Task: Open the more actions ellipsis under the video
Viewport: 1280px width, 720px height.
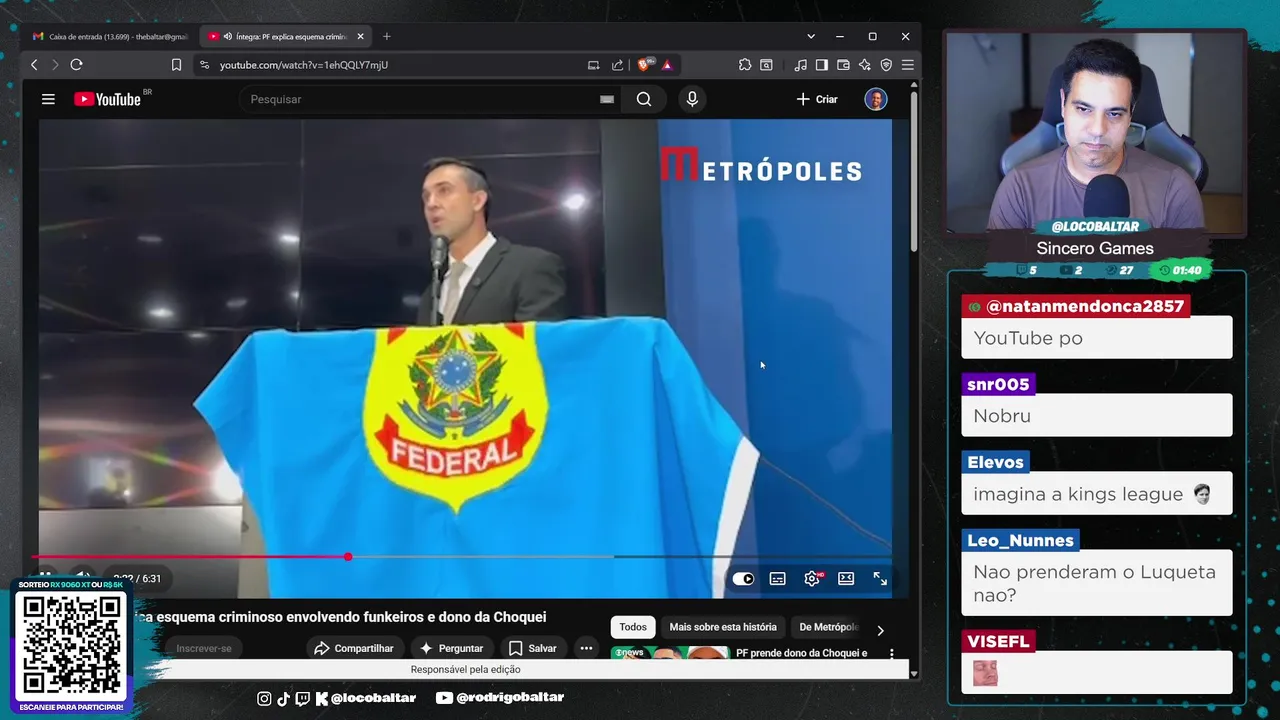Action: [x=586, y=648]
